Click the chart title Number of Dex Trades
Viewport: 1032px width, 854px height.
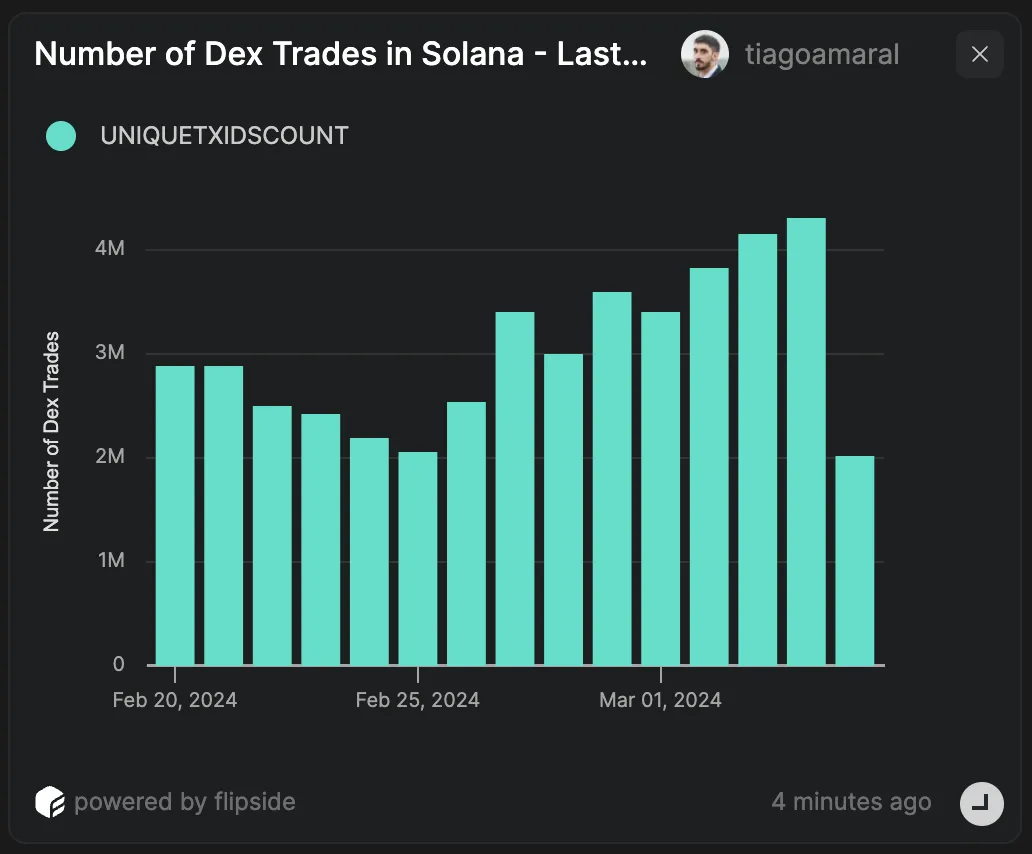(340, 54)
